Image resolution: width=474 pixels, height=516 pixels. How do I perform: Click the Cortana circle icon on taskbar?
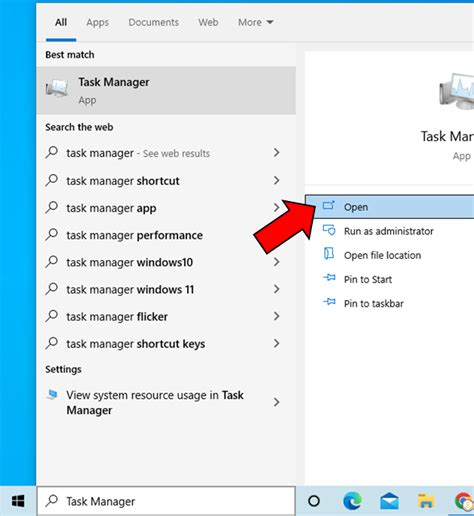tap(314, 501)
